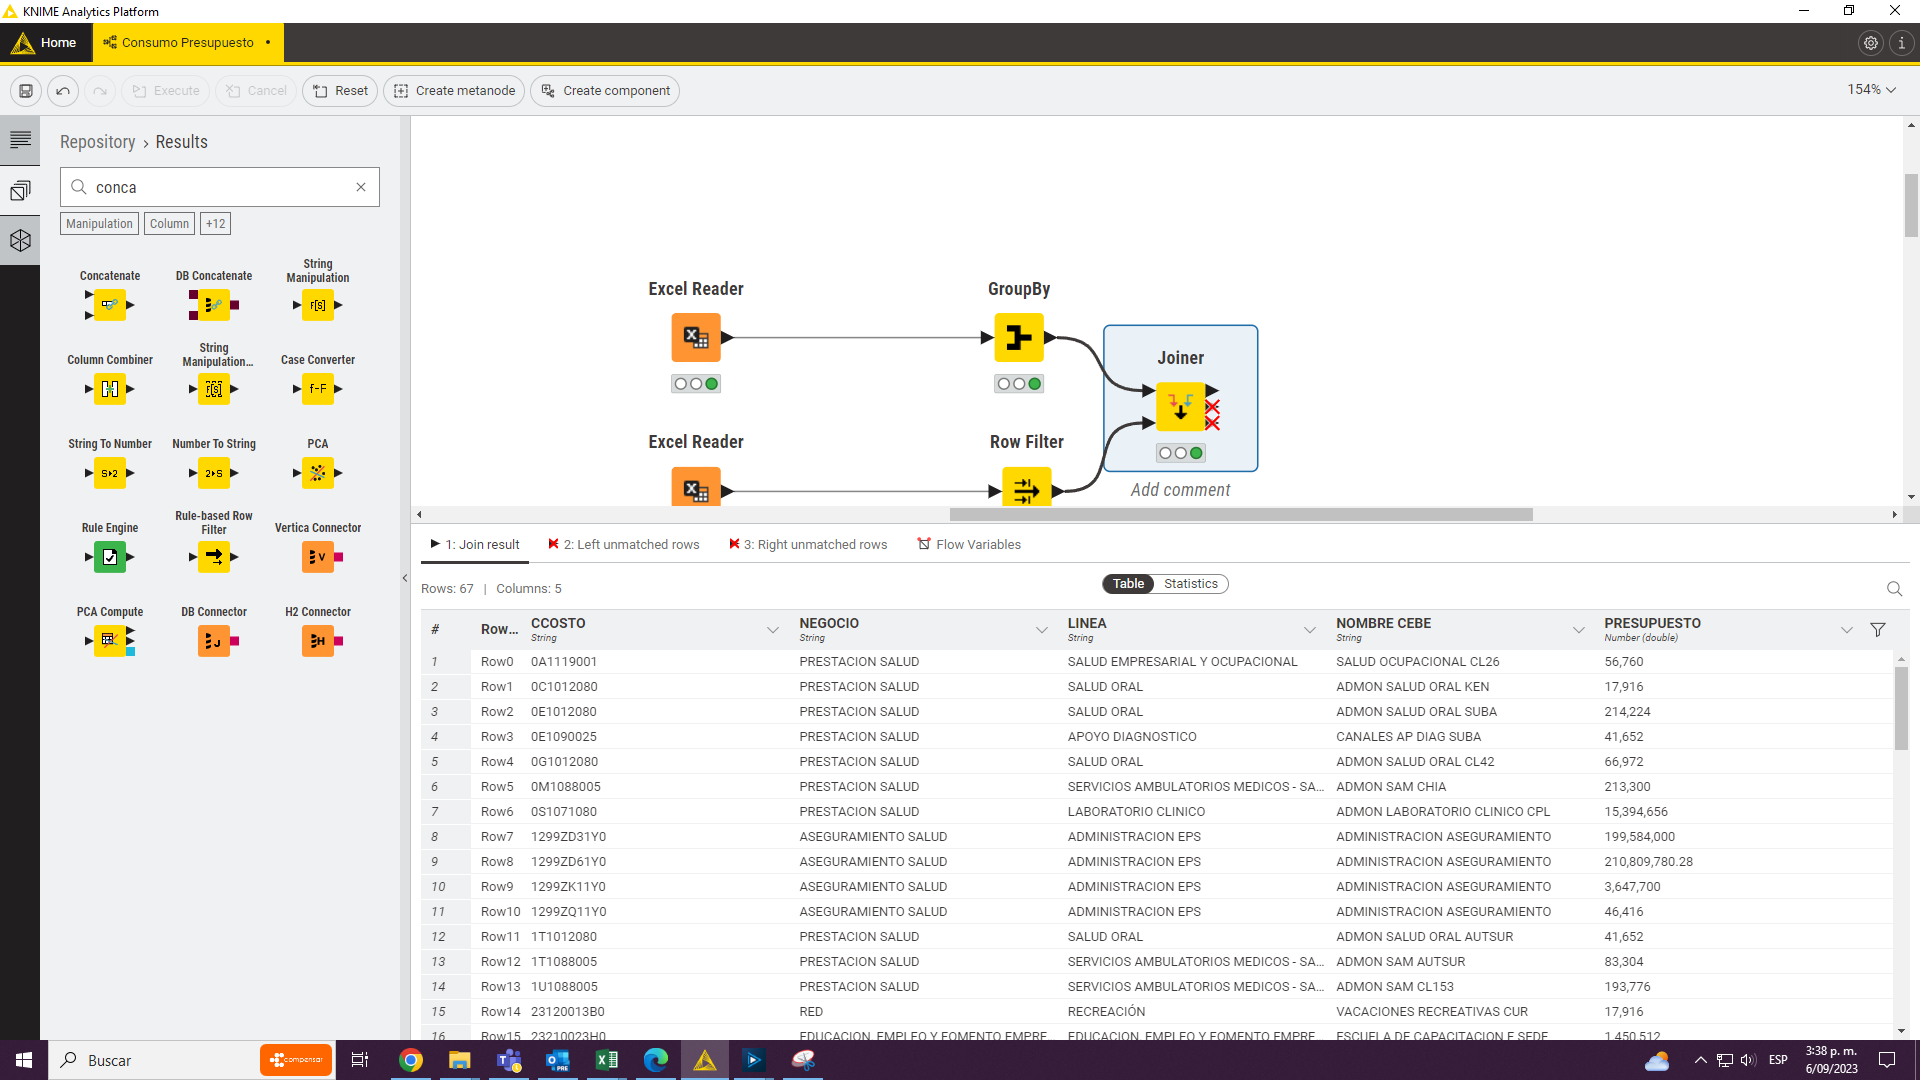This screenshot has width=1920, height=1080.
Task: Open the 2: Left unmatched rows tab
Action: [624, 545]
